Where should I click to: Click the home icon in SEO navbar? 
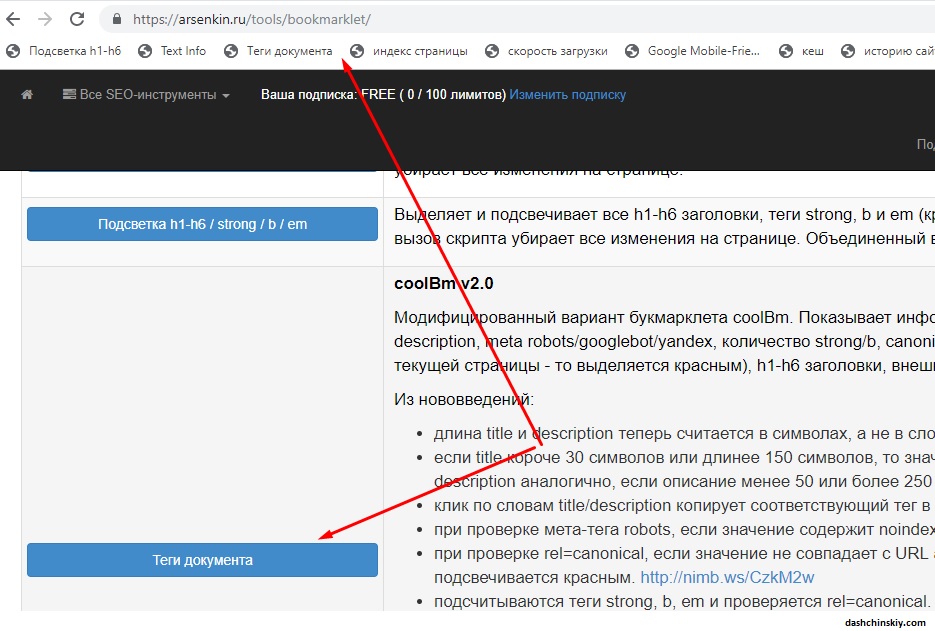point(26,94)
